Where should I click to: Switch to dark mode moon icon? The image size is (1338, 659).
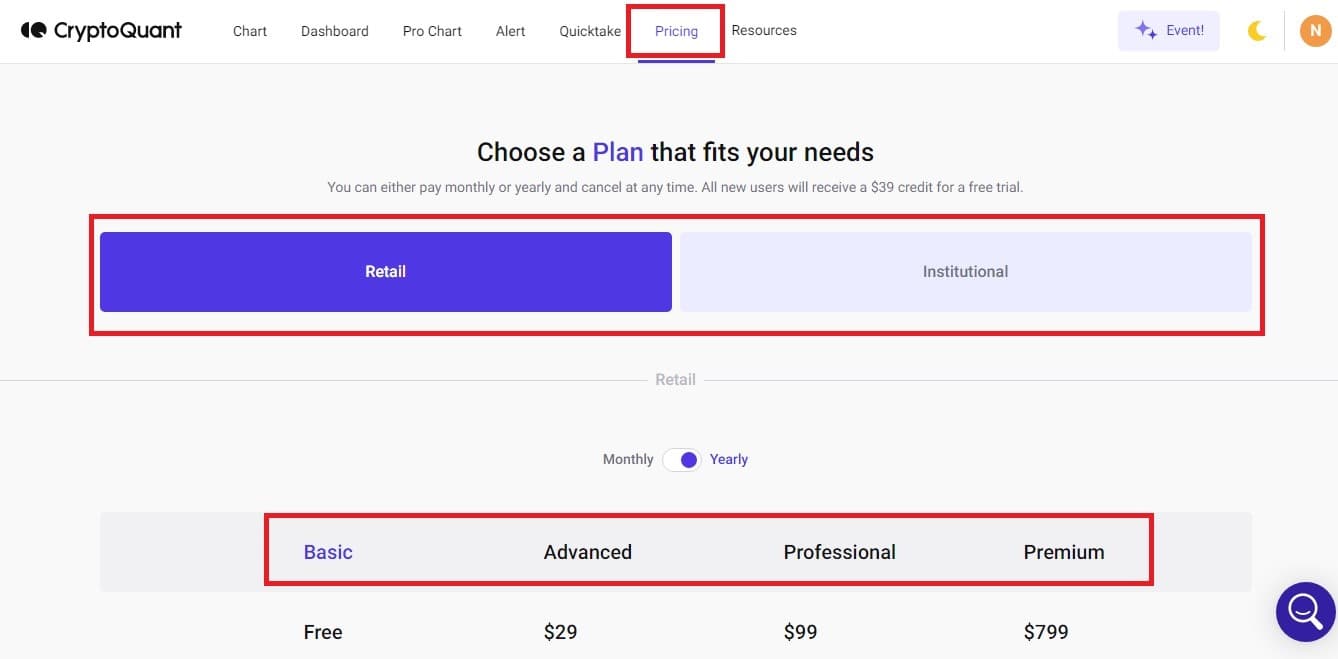click(1257, 31)
